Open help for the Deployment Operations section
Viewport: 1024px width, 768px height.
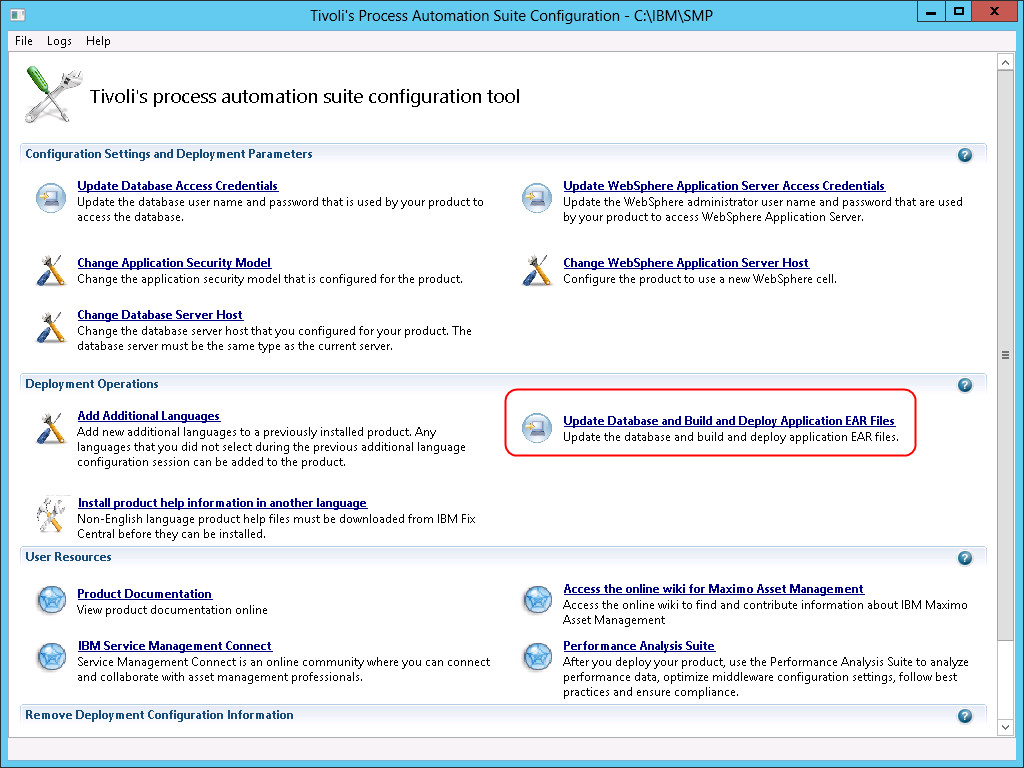pyautogui.click(x=965, y=385)
